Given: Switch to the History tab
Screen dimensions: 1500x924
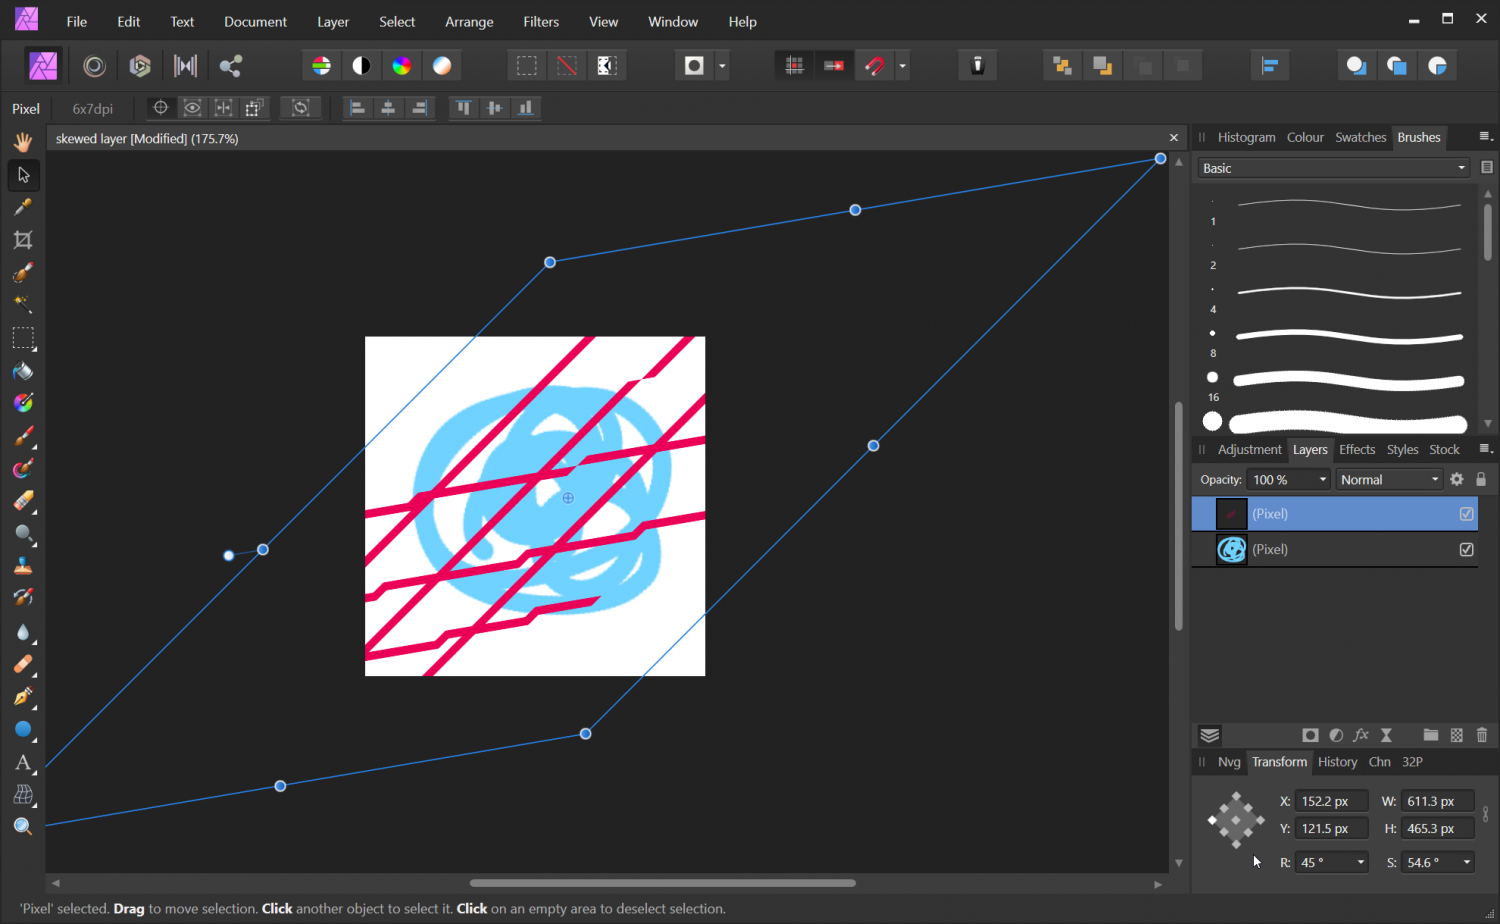Looking at the screenshot, I should pos(1337,762).
